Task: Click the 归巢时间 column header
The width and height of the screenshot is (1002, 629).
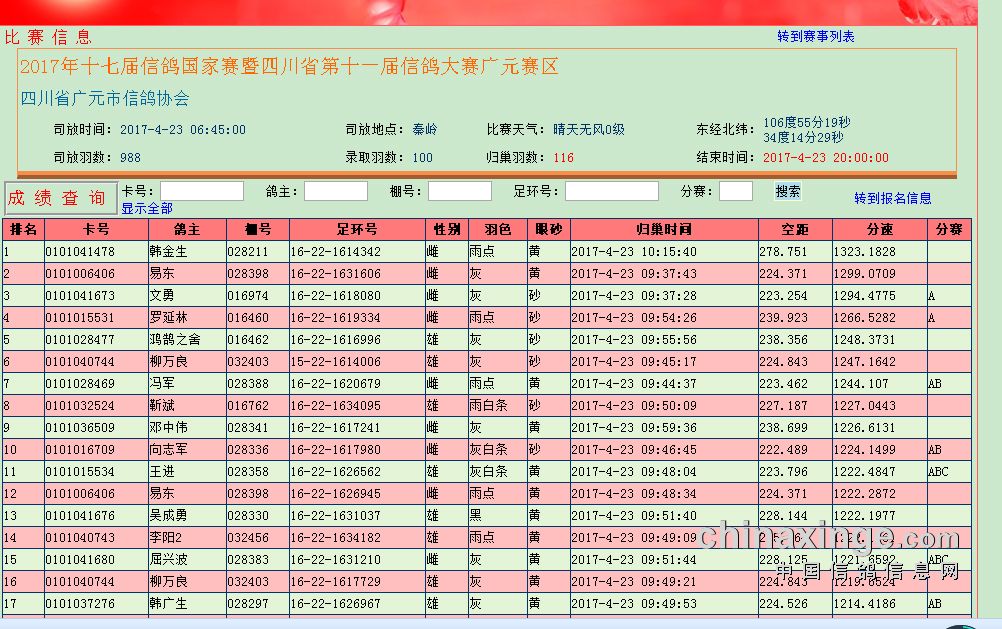Action: pyautogui.click(x=664, y=230)
